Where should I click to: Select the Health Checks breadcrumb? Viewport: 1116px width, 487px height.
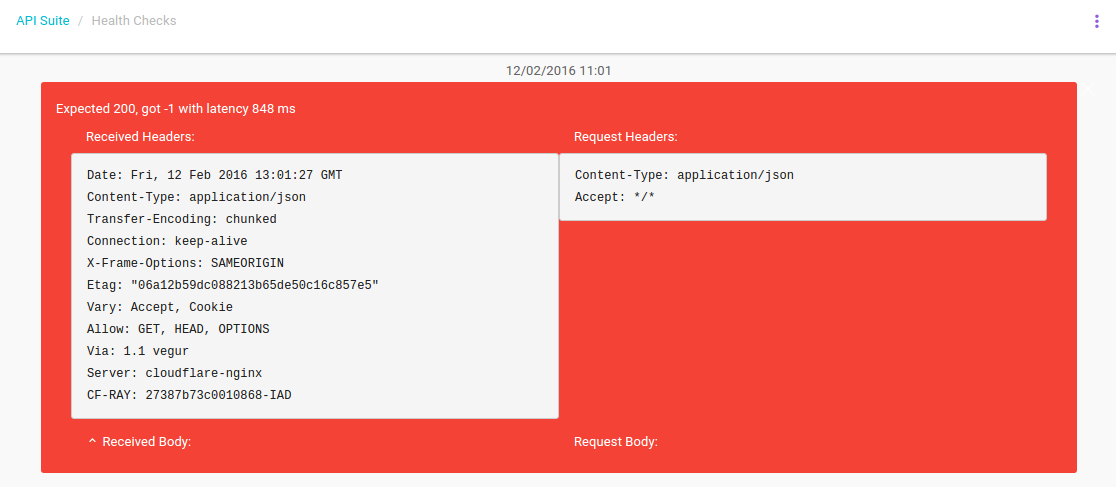pyautogui.click(x=134, y=21)
